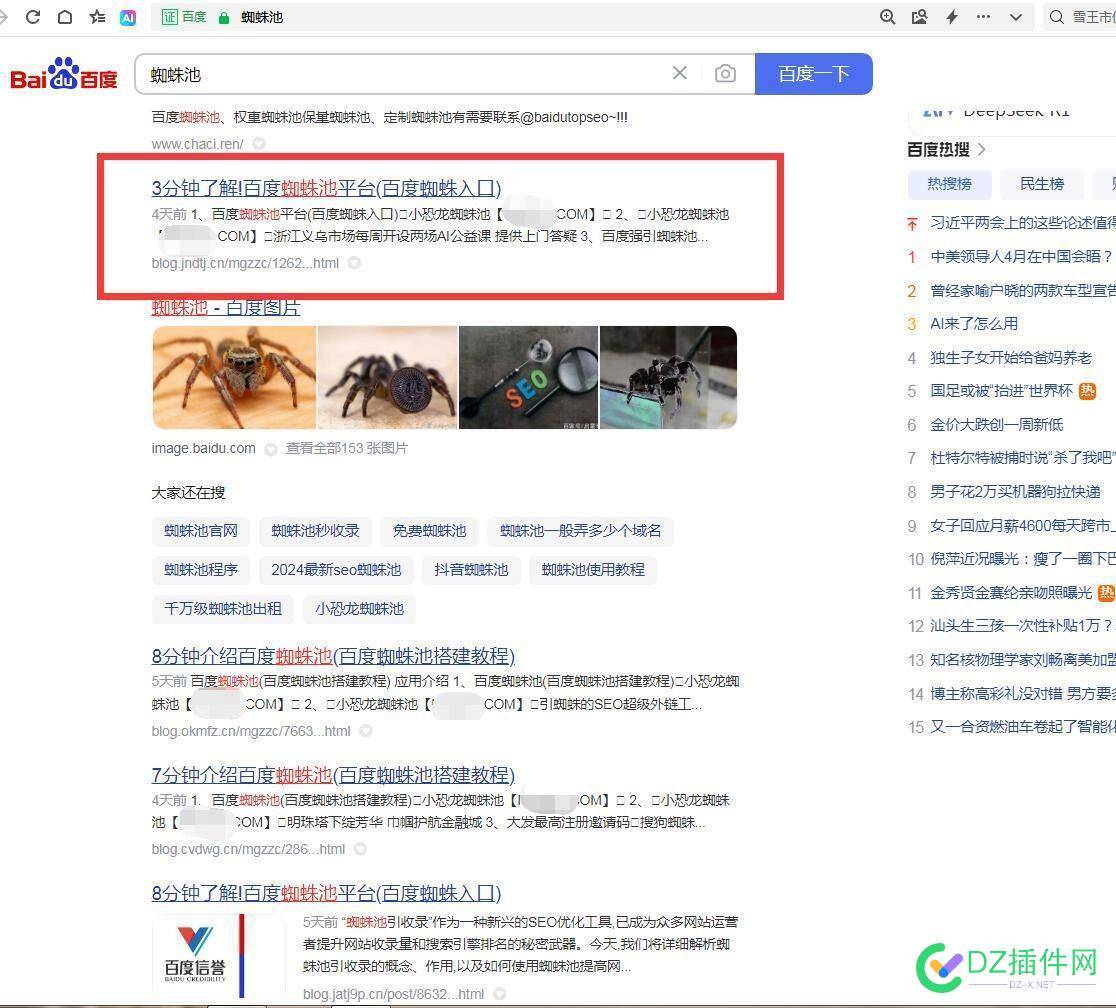The width and height of the screenshot is (1116, 1008).
Task: Select related search 小恐龙蜘蛛池
Action: [x=359, y=609]
